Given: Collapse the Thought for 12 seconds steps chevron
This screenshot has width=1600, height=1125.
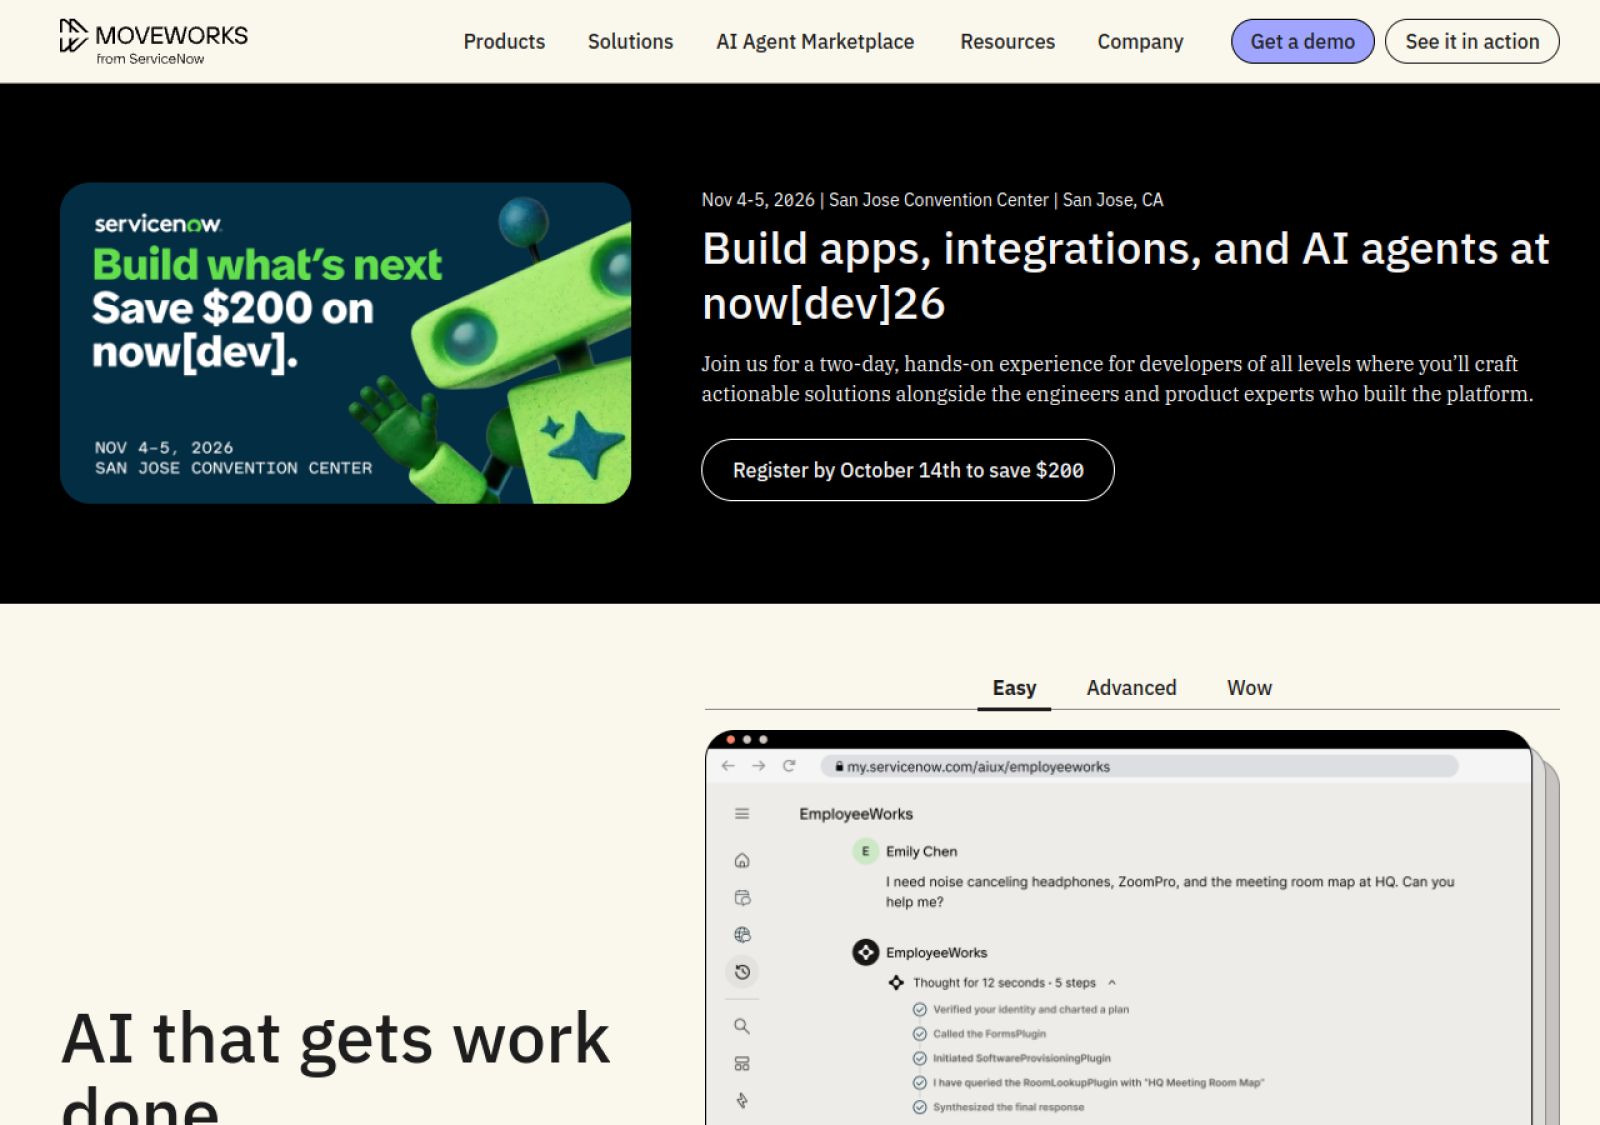Looking at the screenshot, I should tap(1112, 983).
